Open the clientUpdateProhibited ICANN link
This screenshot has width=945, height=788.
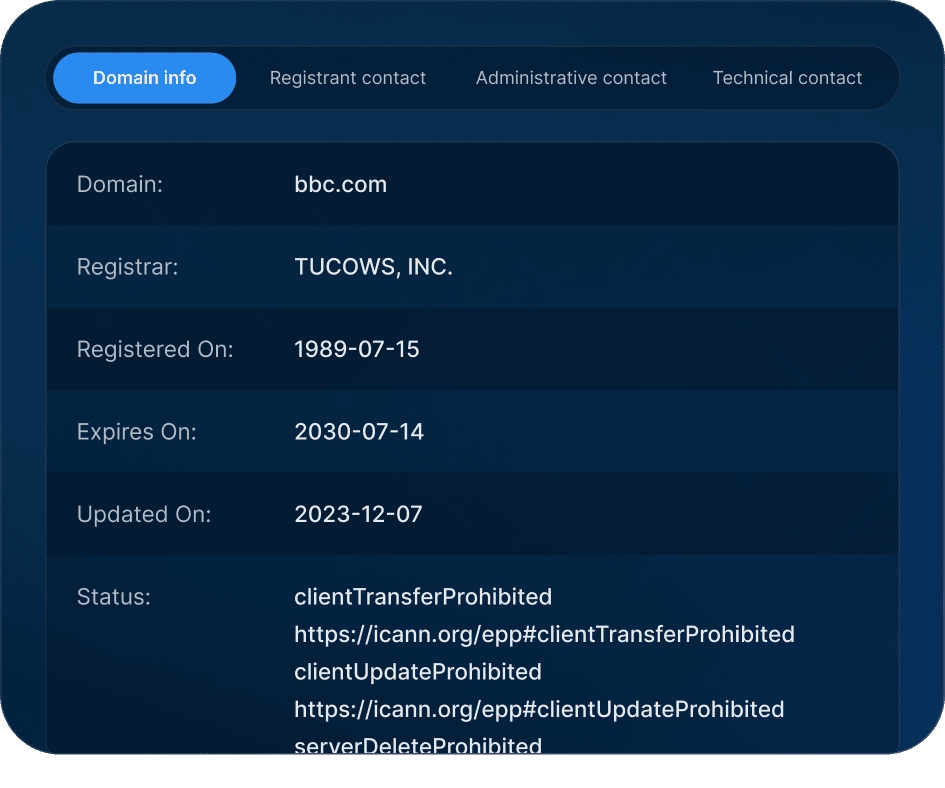point(538,709)
